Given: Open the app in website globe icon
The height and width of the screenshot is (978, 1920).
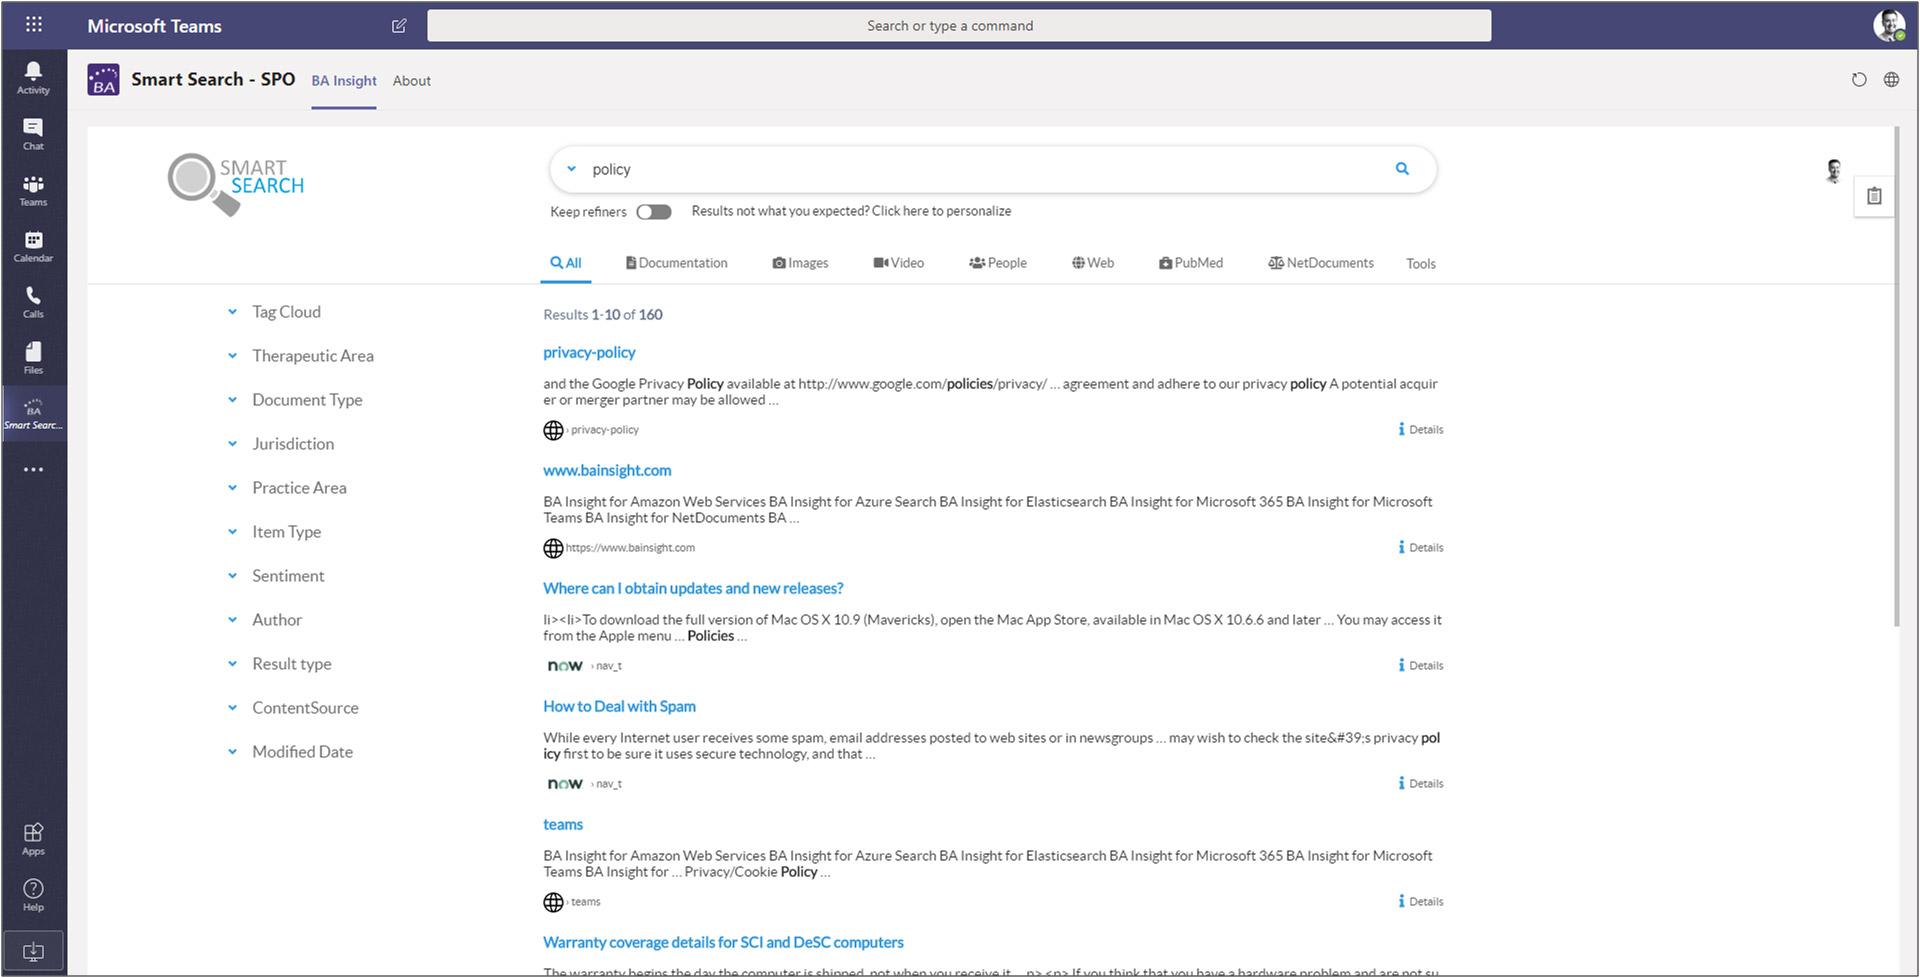Looking at the screenshot, I should click(1891, 80).
